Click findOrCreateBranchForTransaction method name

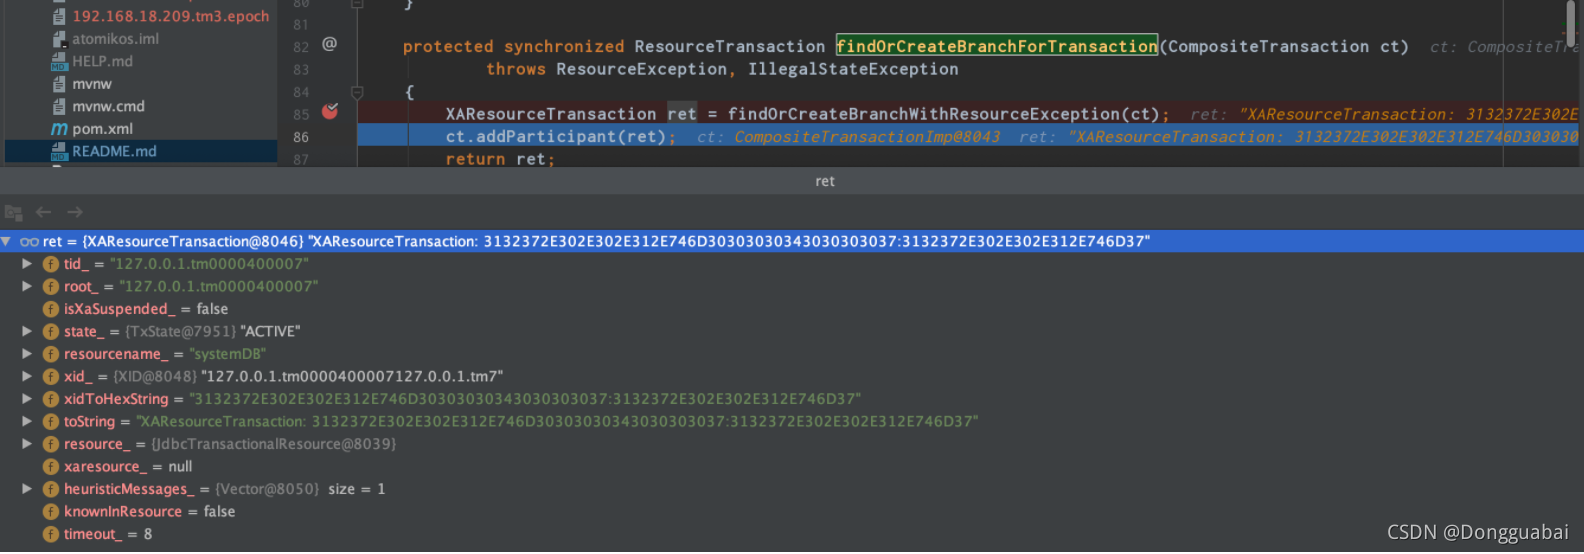point(997,46)
